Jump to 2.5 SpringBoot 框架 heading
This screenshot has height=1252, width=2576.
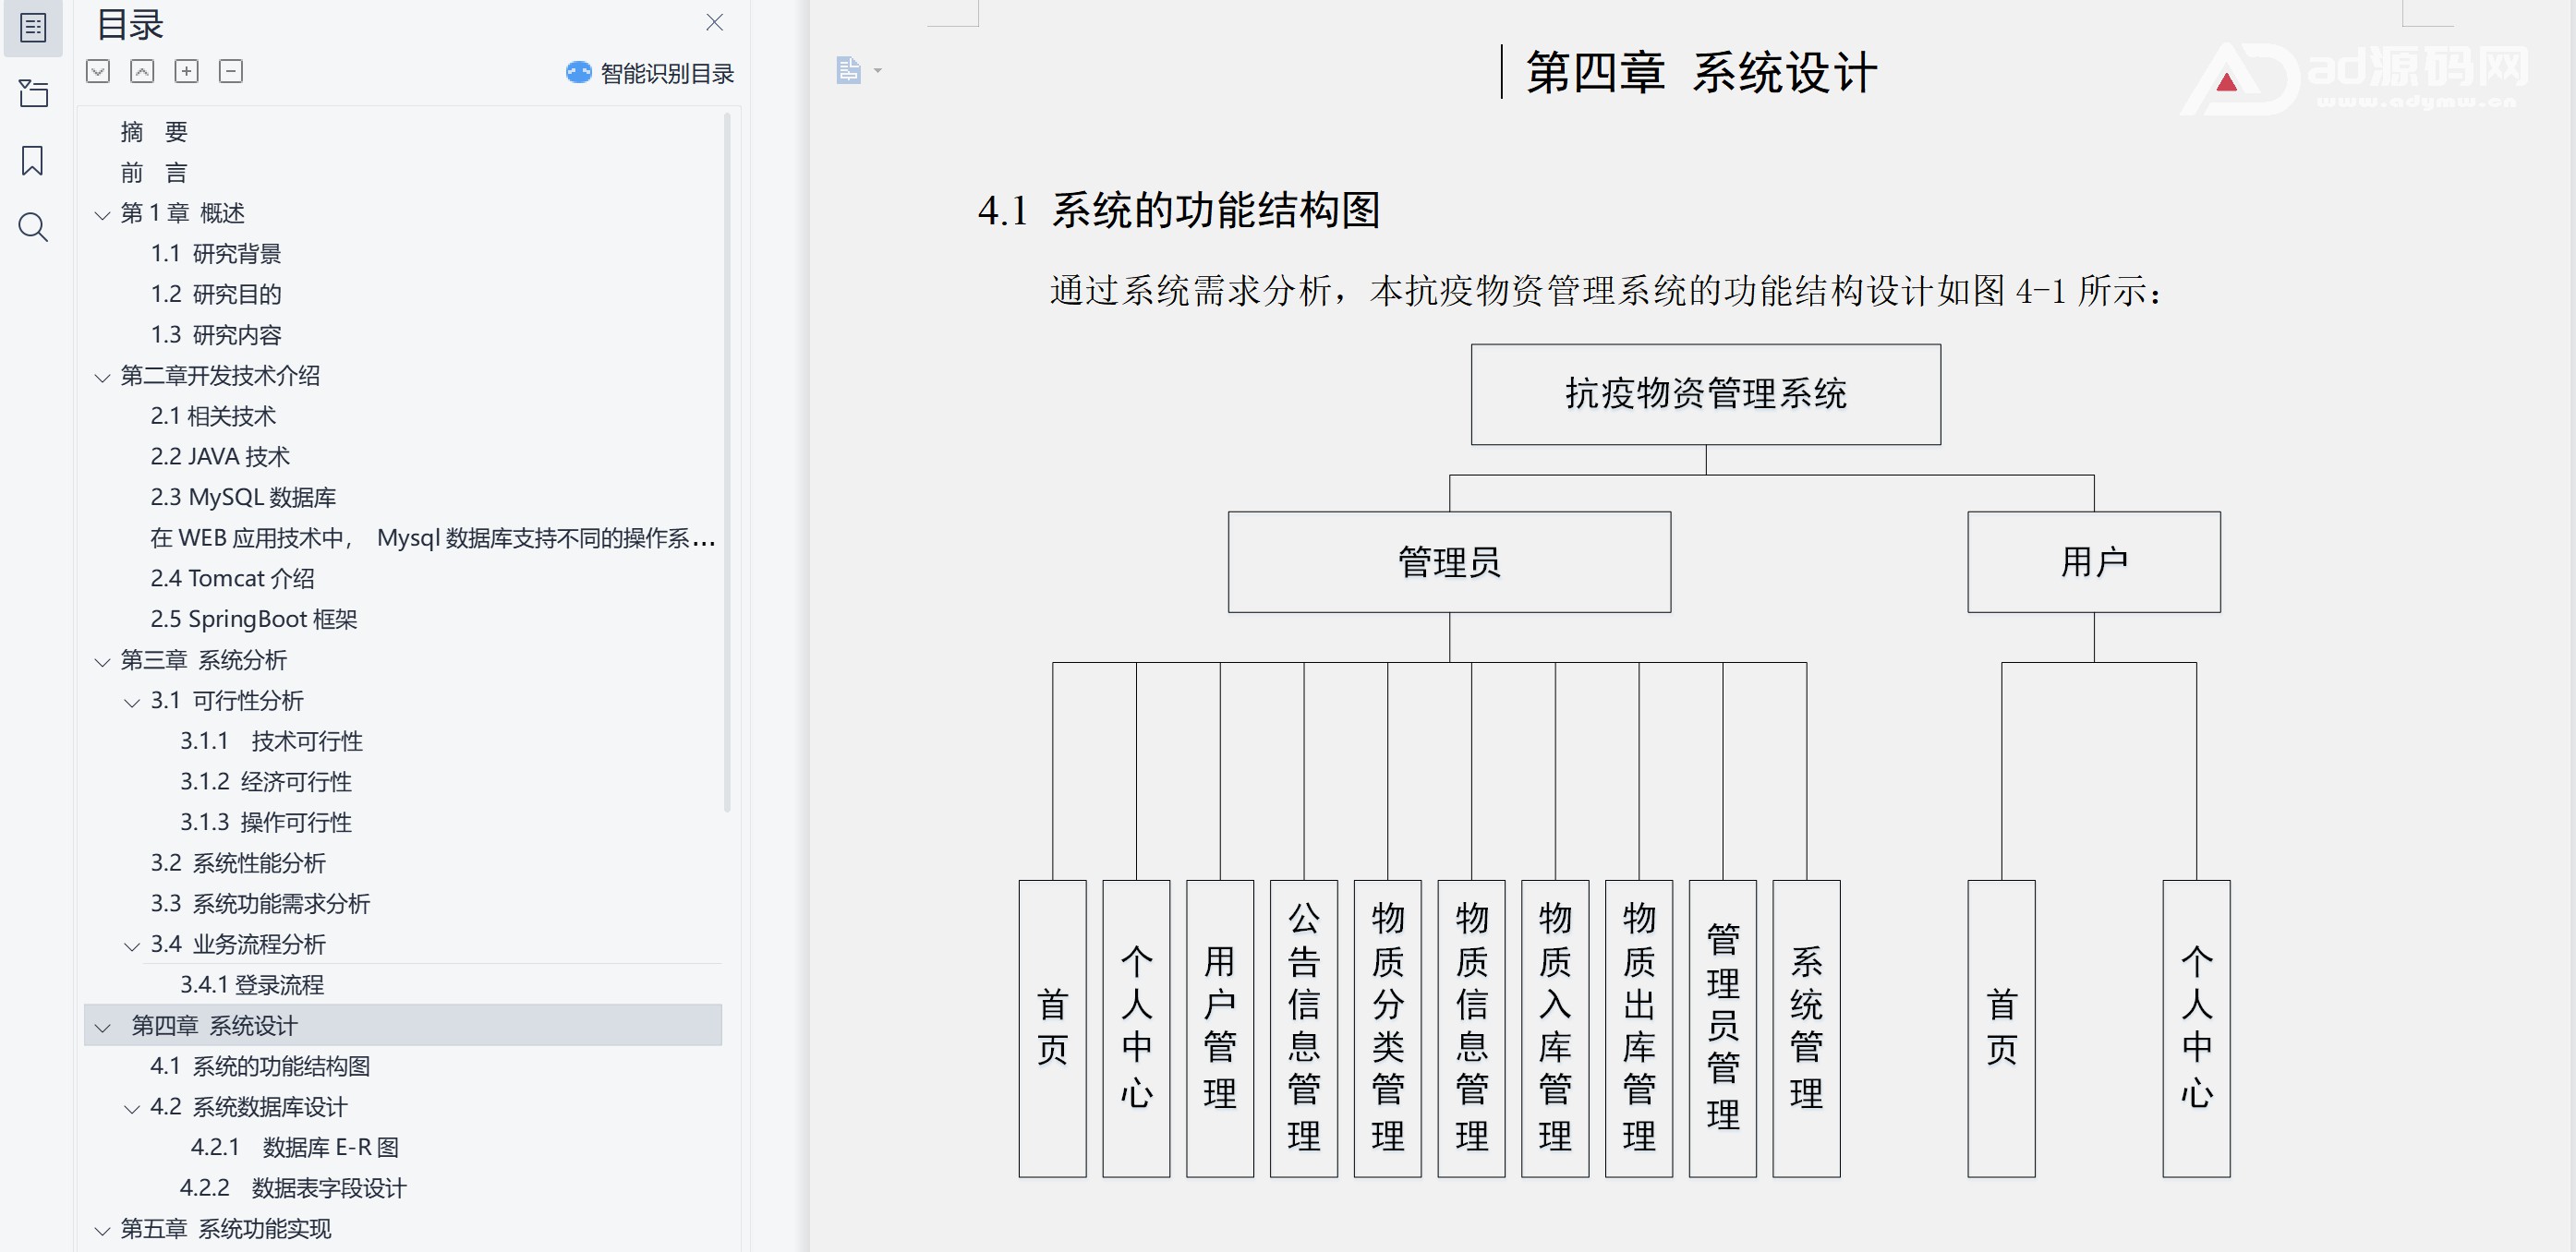253,619
